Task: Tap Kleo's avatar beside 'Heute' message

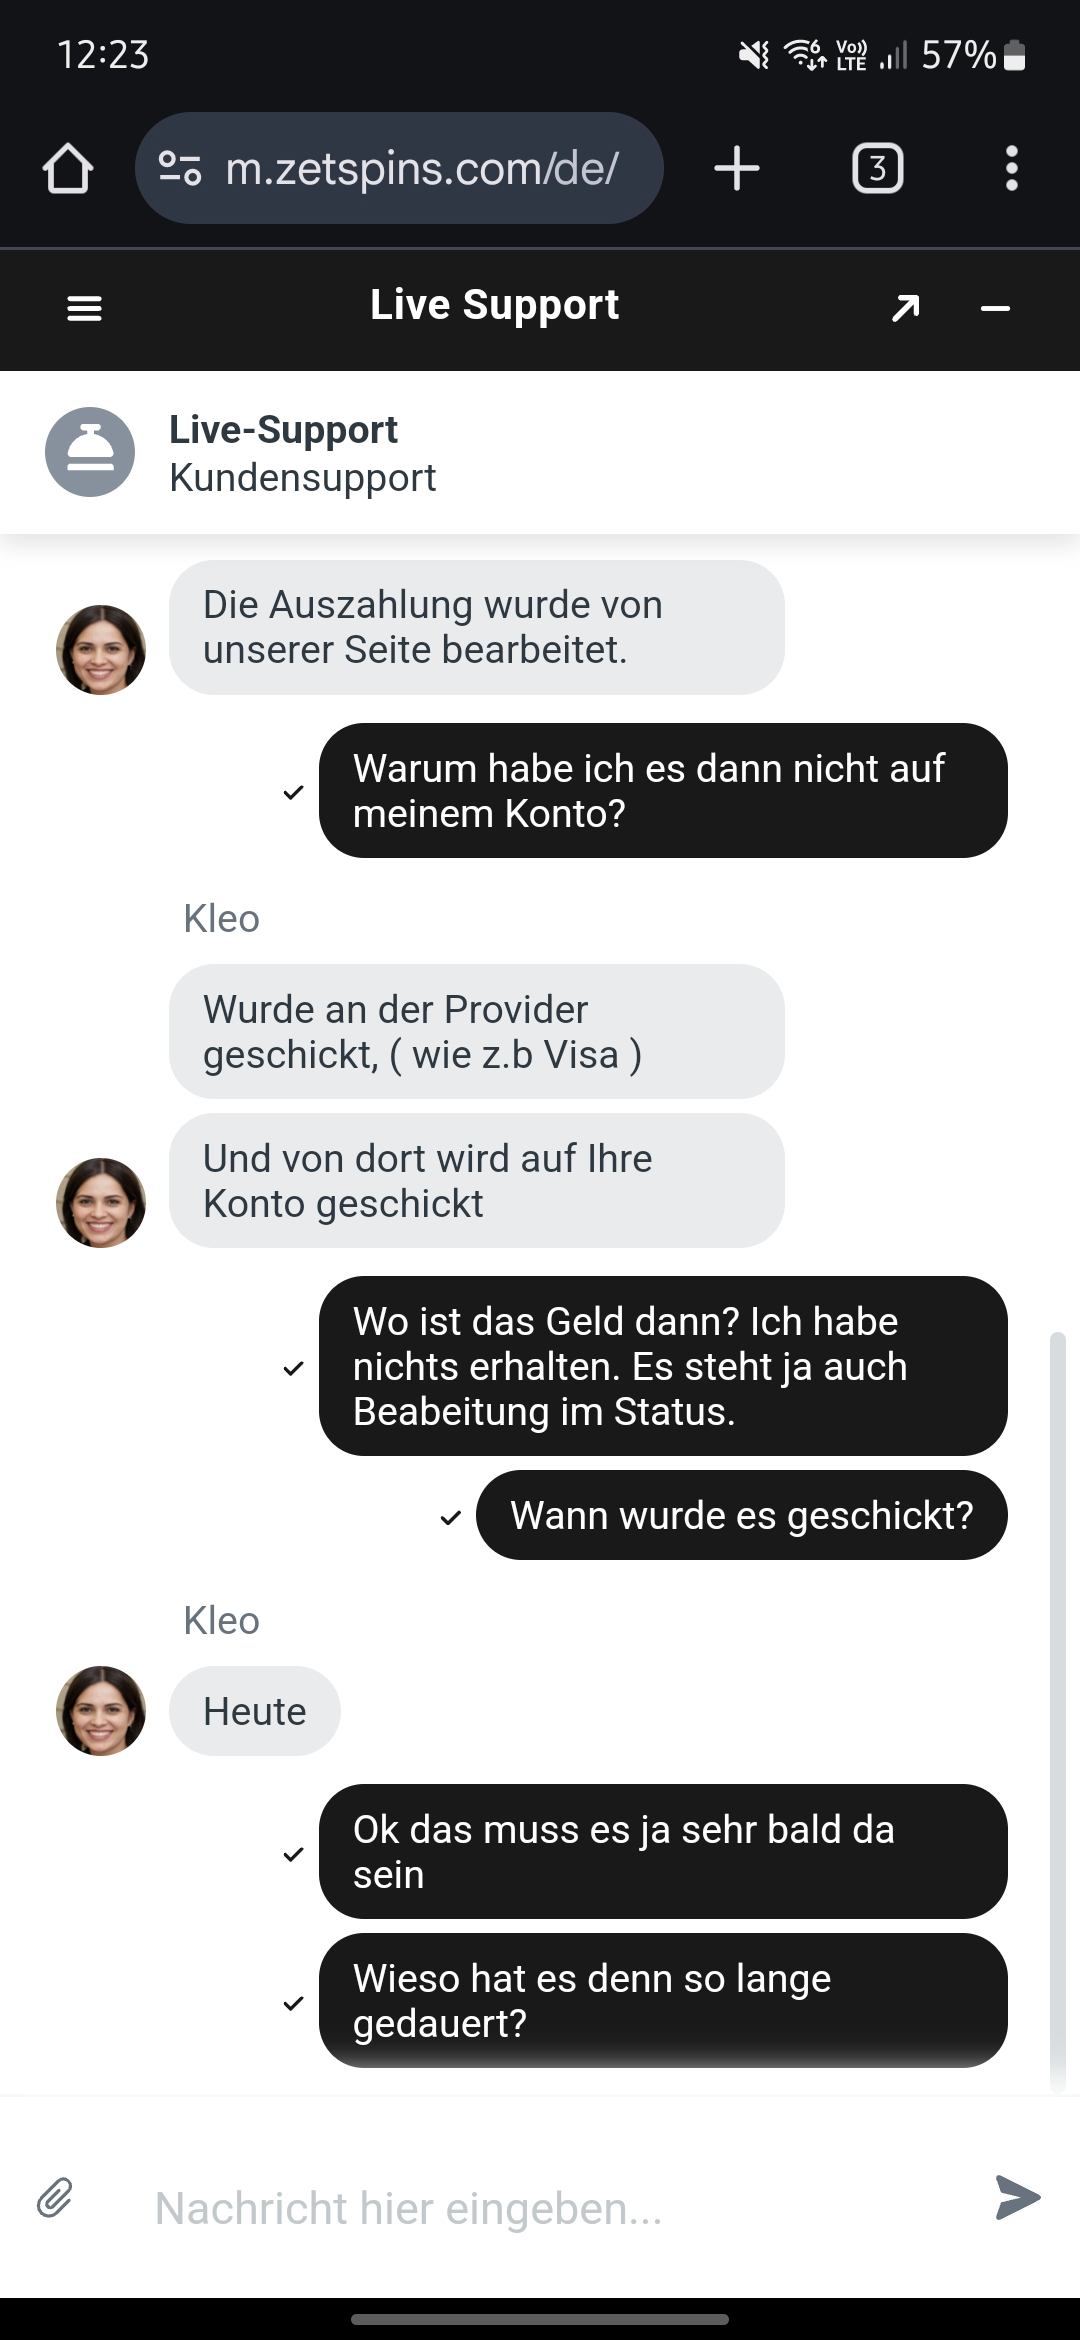Action: pyautogui.click(x=100, y=1710)
